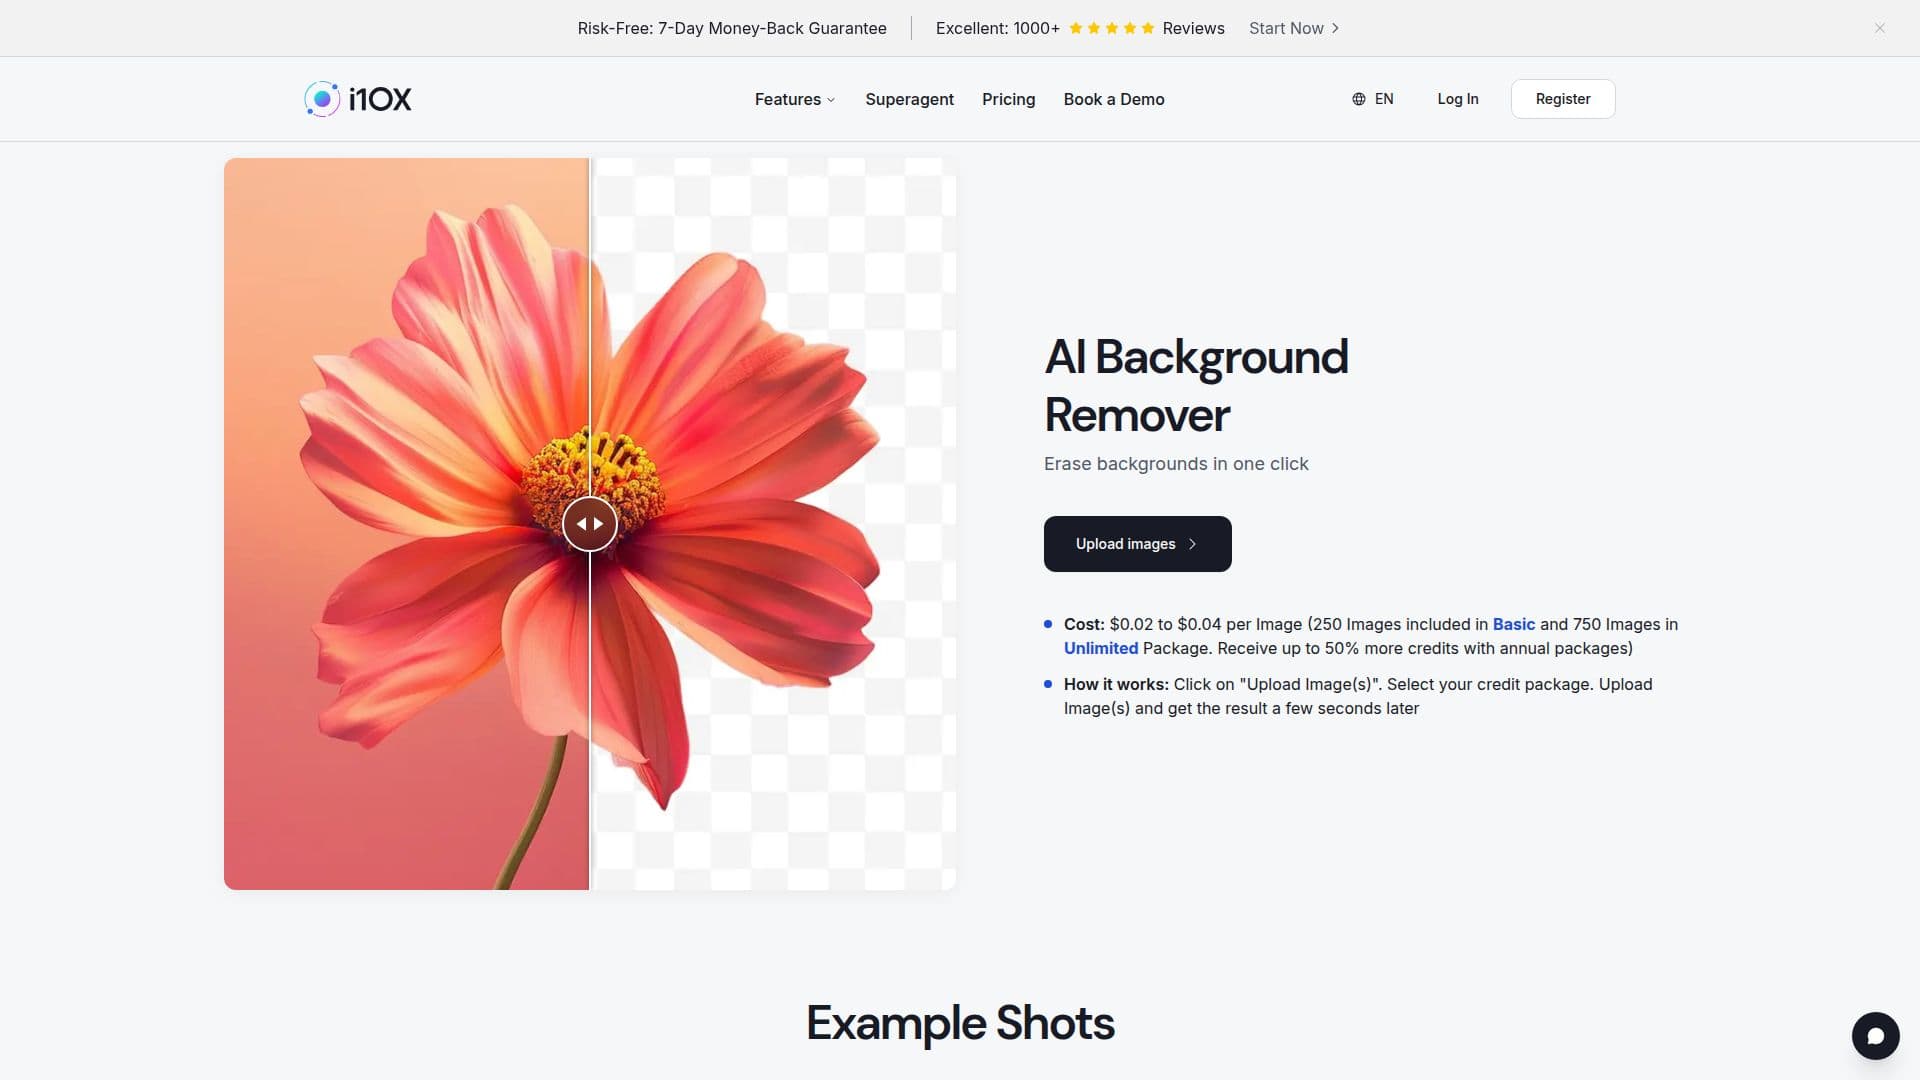This screenshot has width=1920, height=1080.
Task: Click the globe language icon
Action: coord(1358,99)
